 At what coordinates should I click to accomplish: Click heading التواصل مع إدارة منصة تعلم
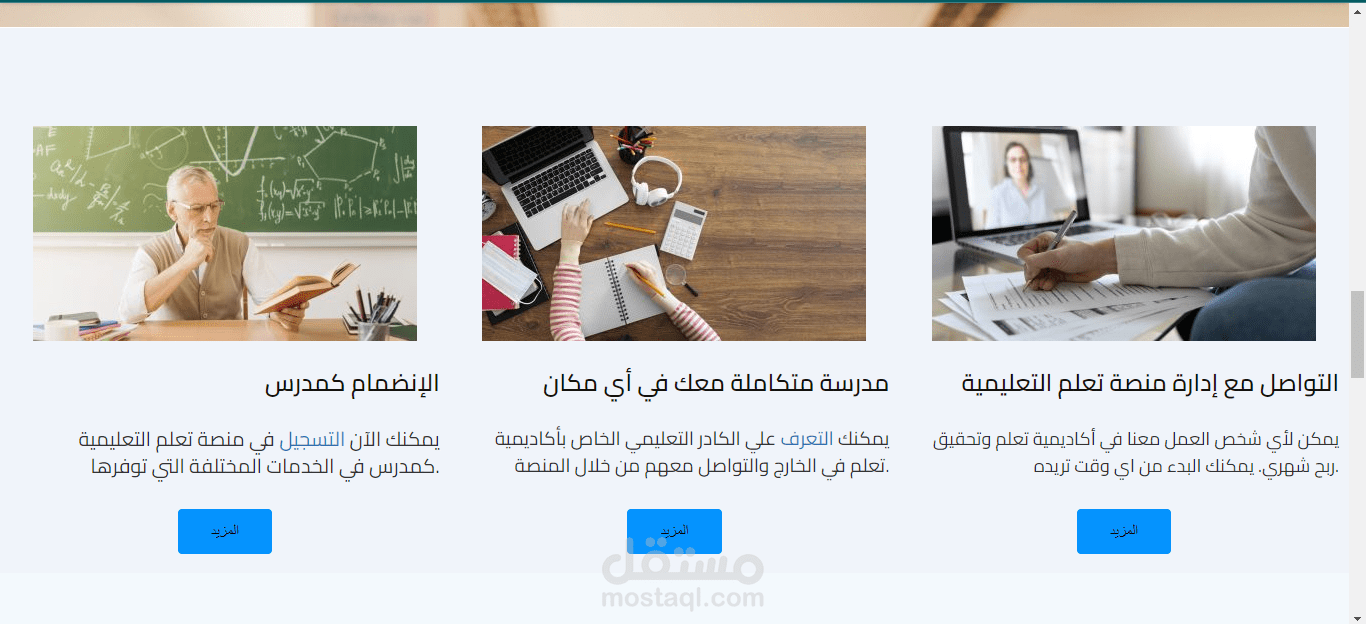(1150, 383)
